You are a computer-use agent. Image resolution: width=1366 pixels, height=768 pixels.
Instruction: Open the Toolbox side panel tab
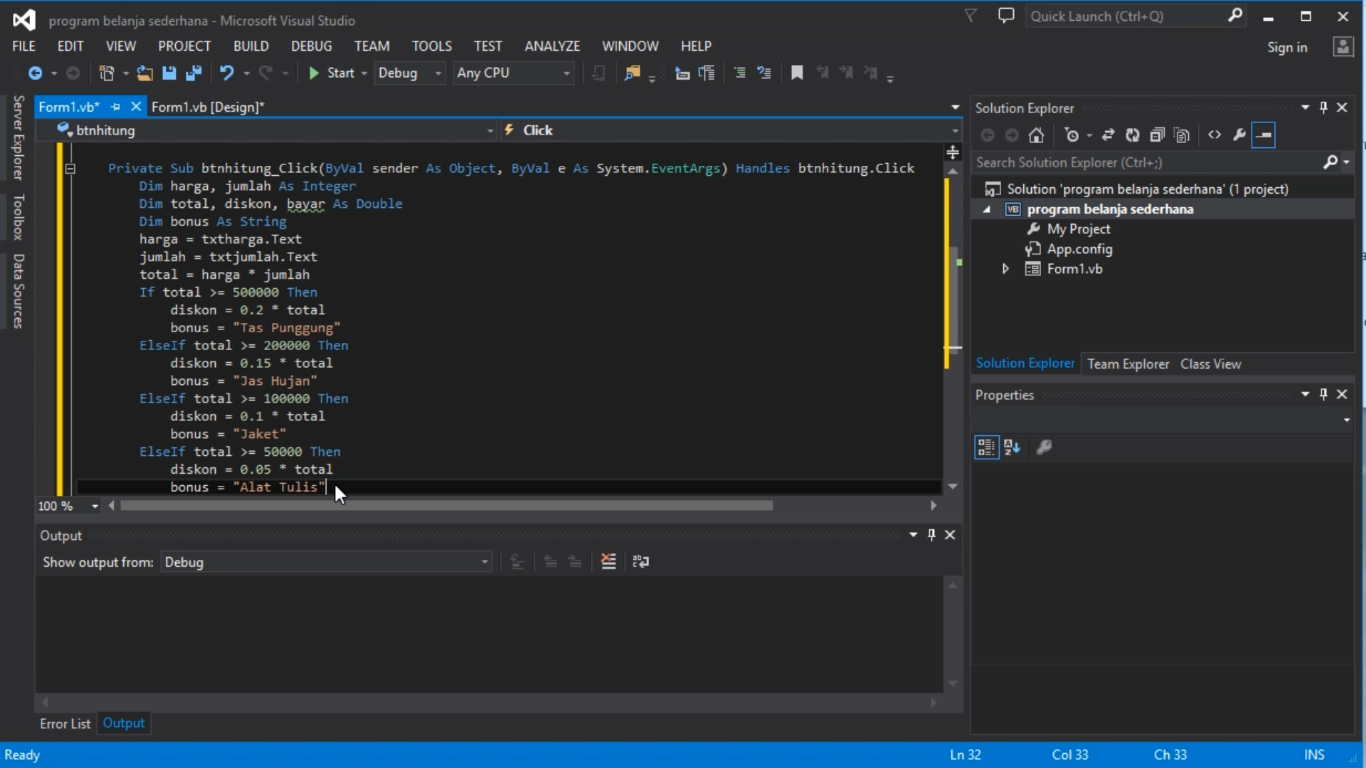coord(18,217)
